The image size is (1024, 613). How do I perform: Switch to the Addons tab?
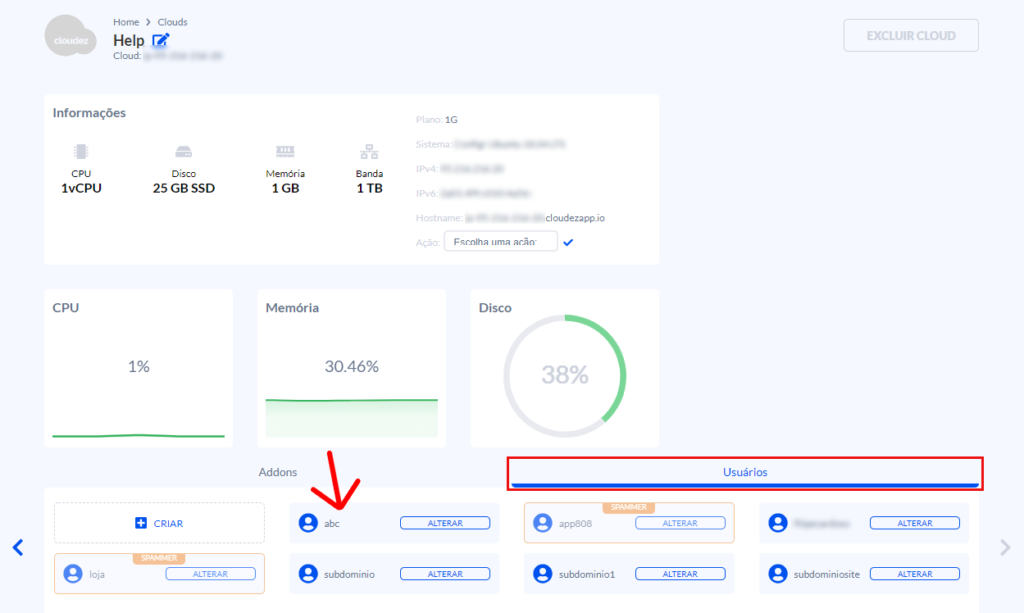[278, 472]
